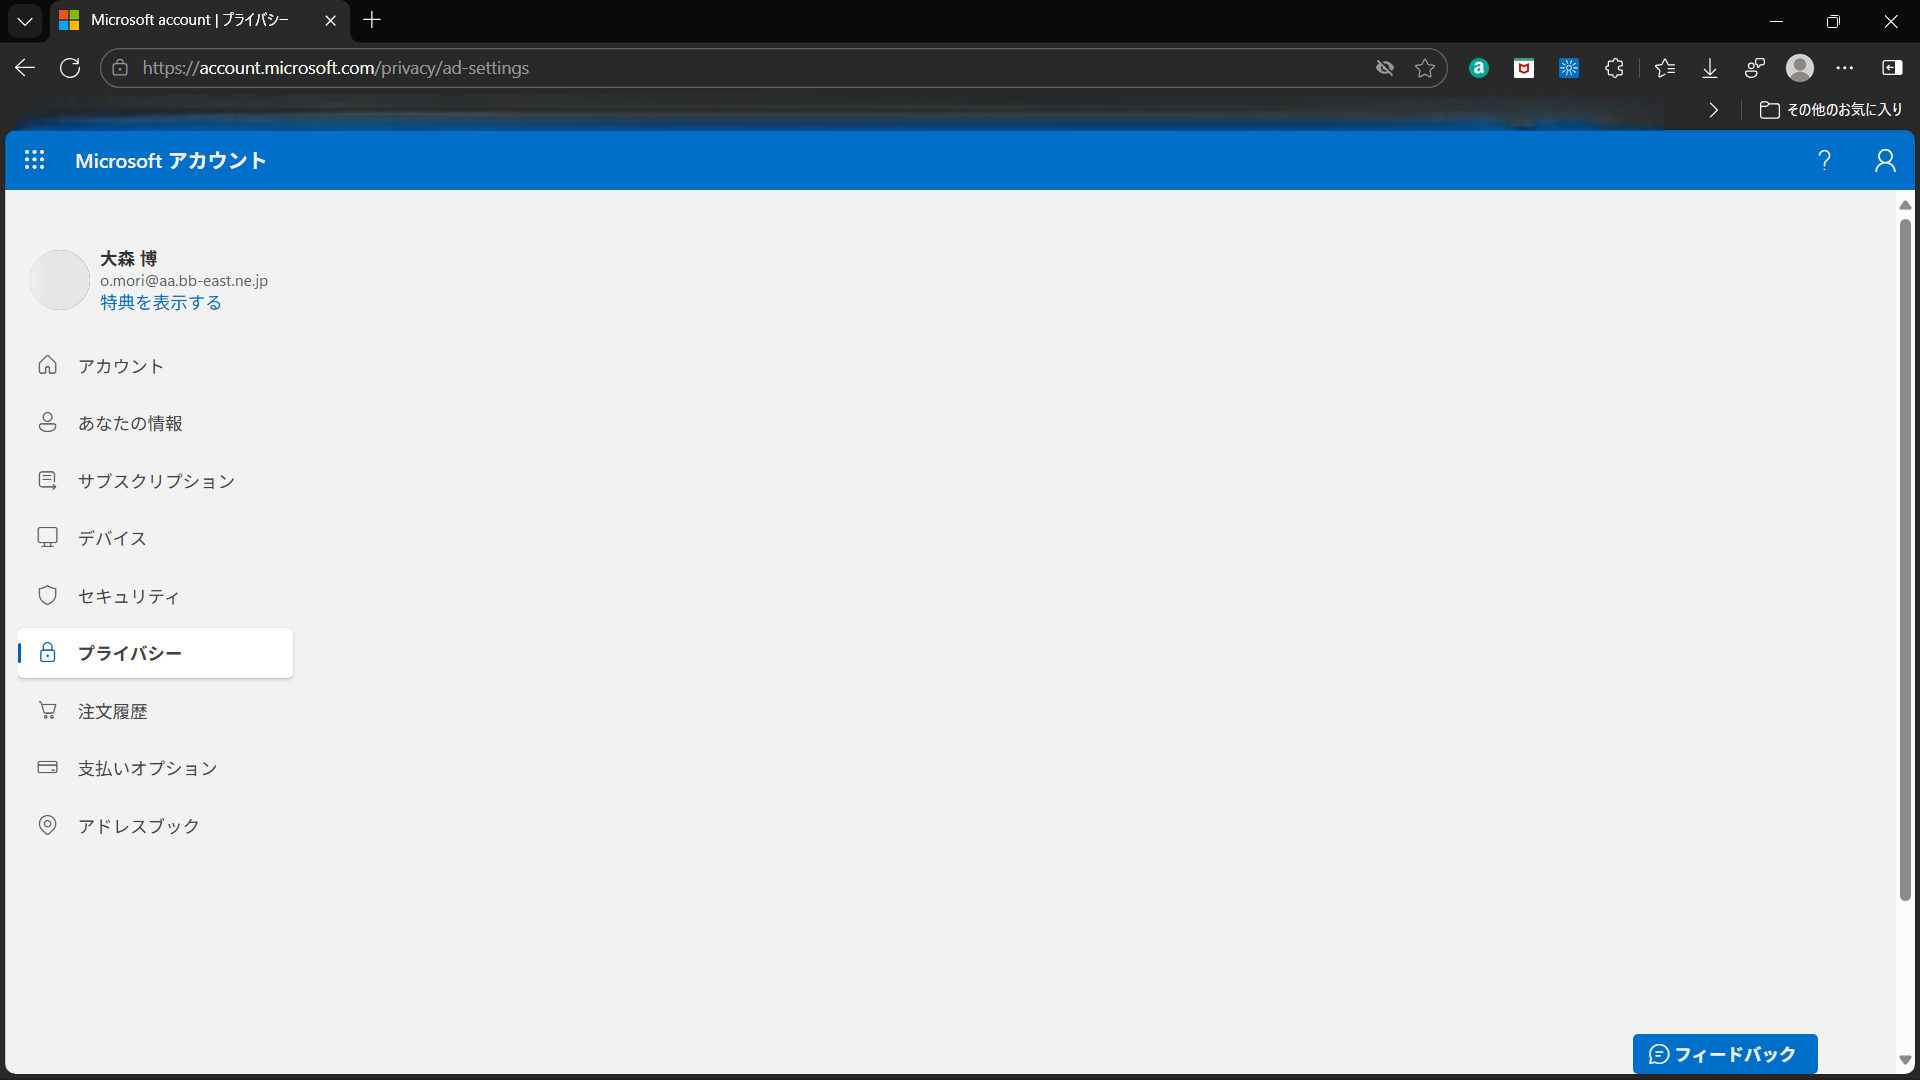This screenshot has height=1080, width=1920.
Task: Click the page vertical scrollbar thumb
Action: [1905, 560]
